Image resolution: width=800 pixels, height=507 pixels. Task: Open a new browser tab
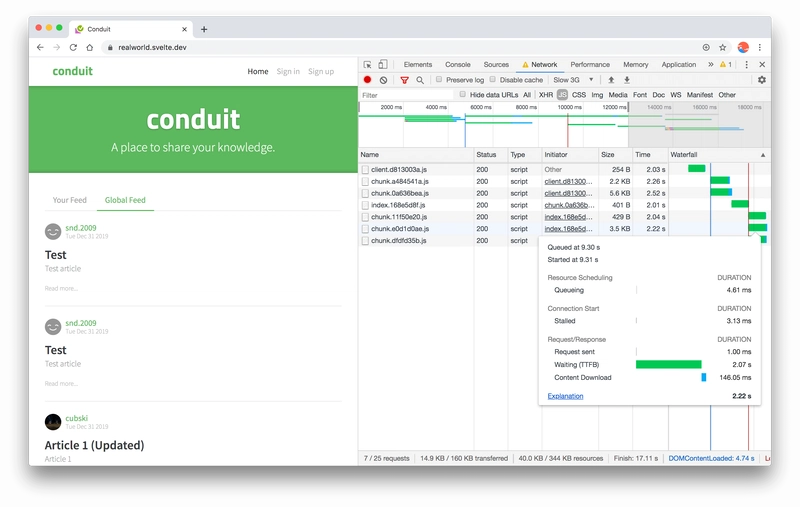click(x=204, y=30)
